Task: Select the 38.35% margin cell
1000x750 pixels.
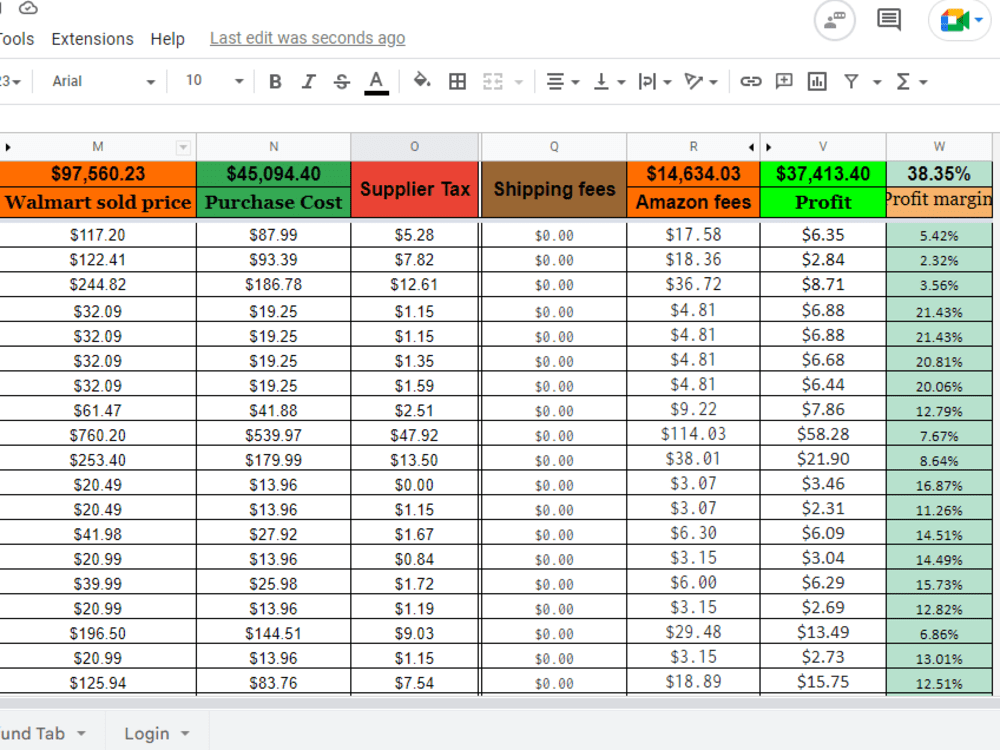Action: click(939, 174)
